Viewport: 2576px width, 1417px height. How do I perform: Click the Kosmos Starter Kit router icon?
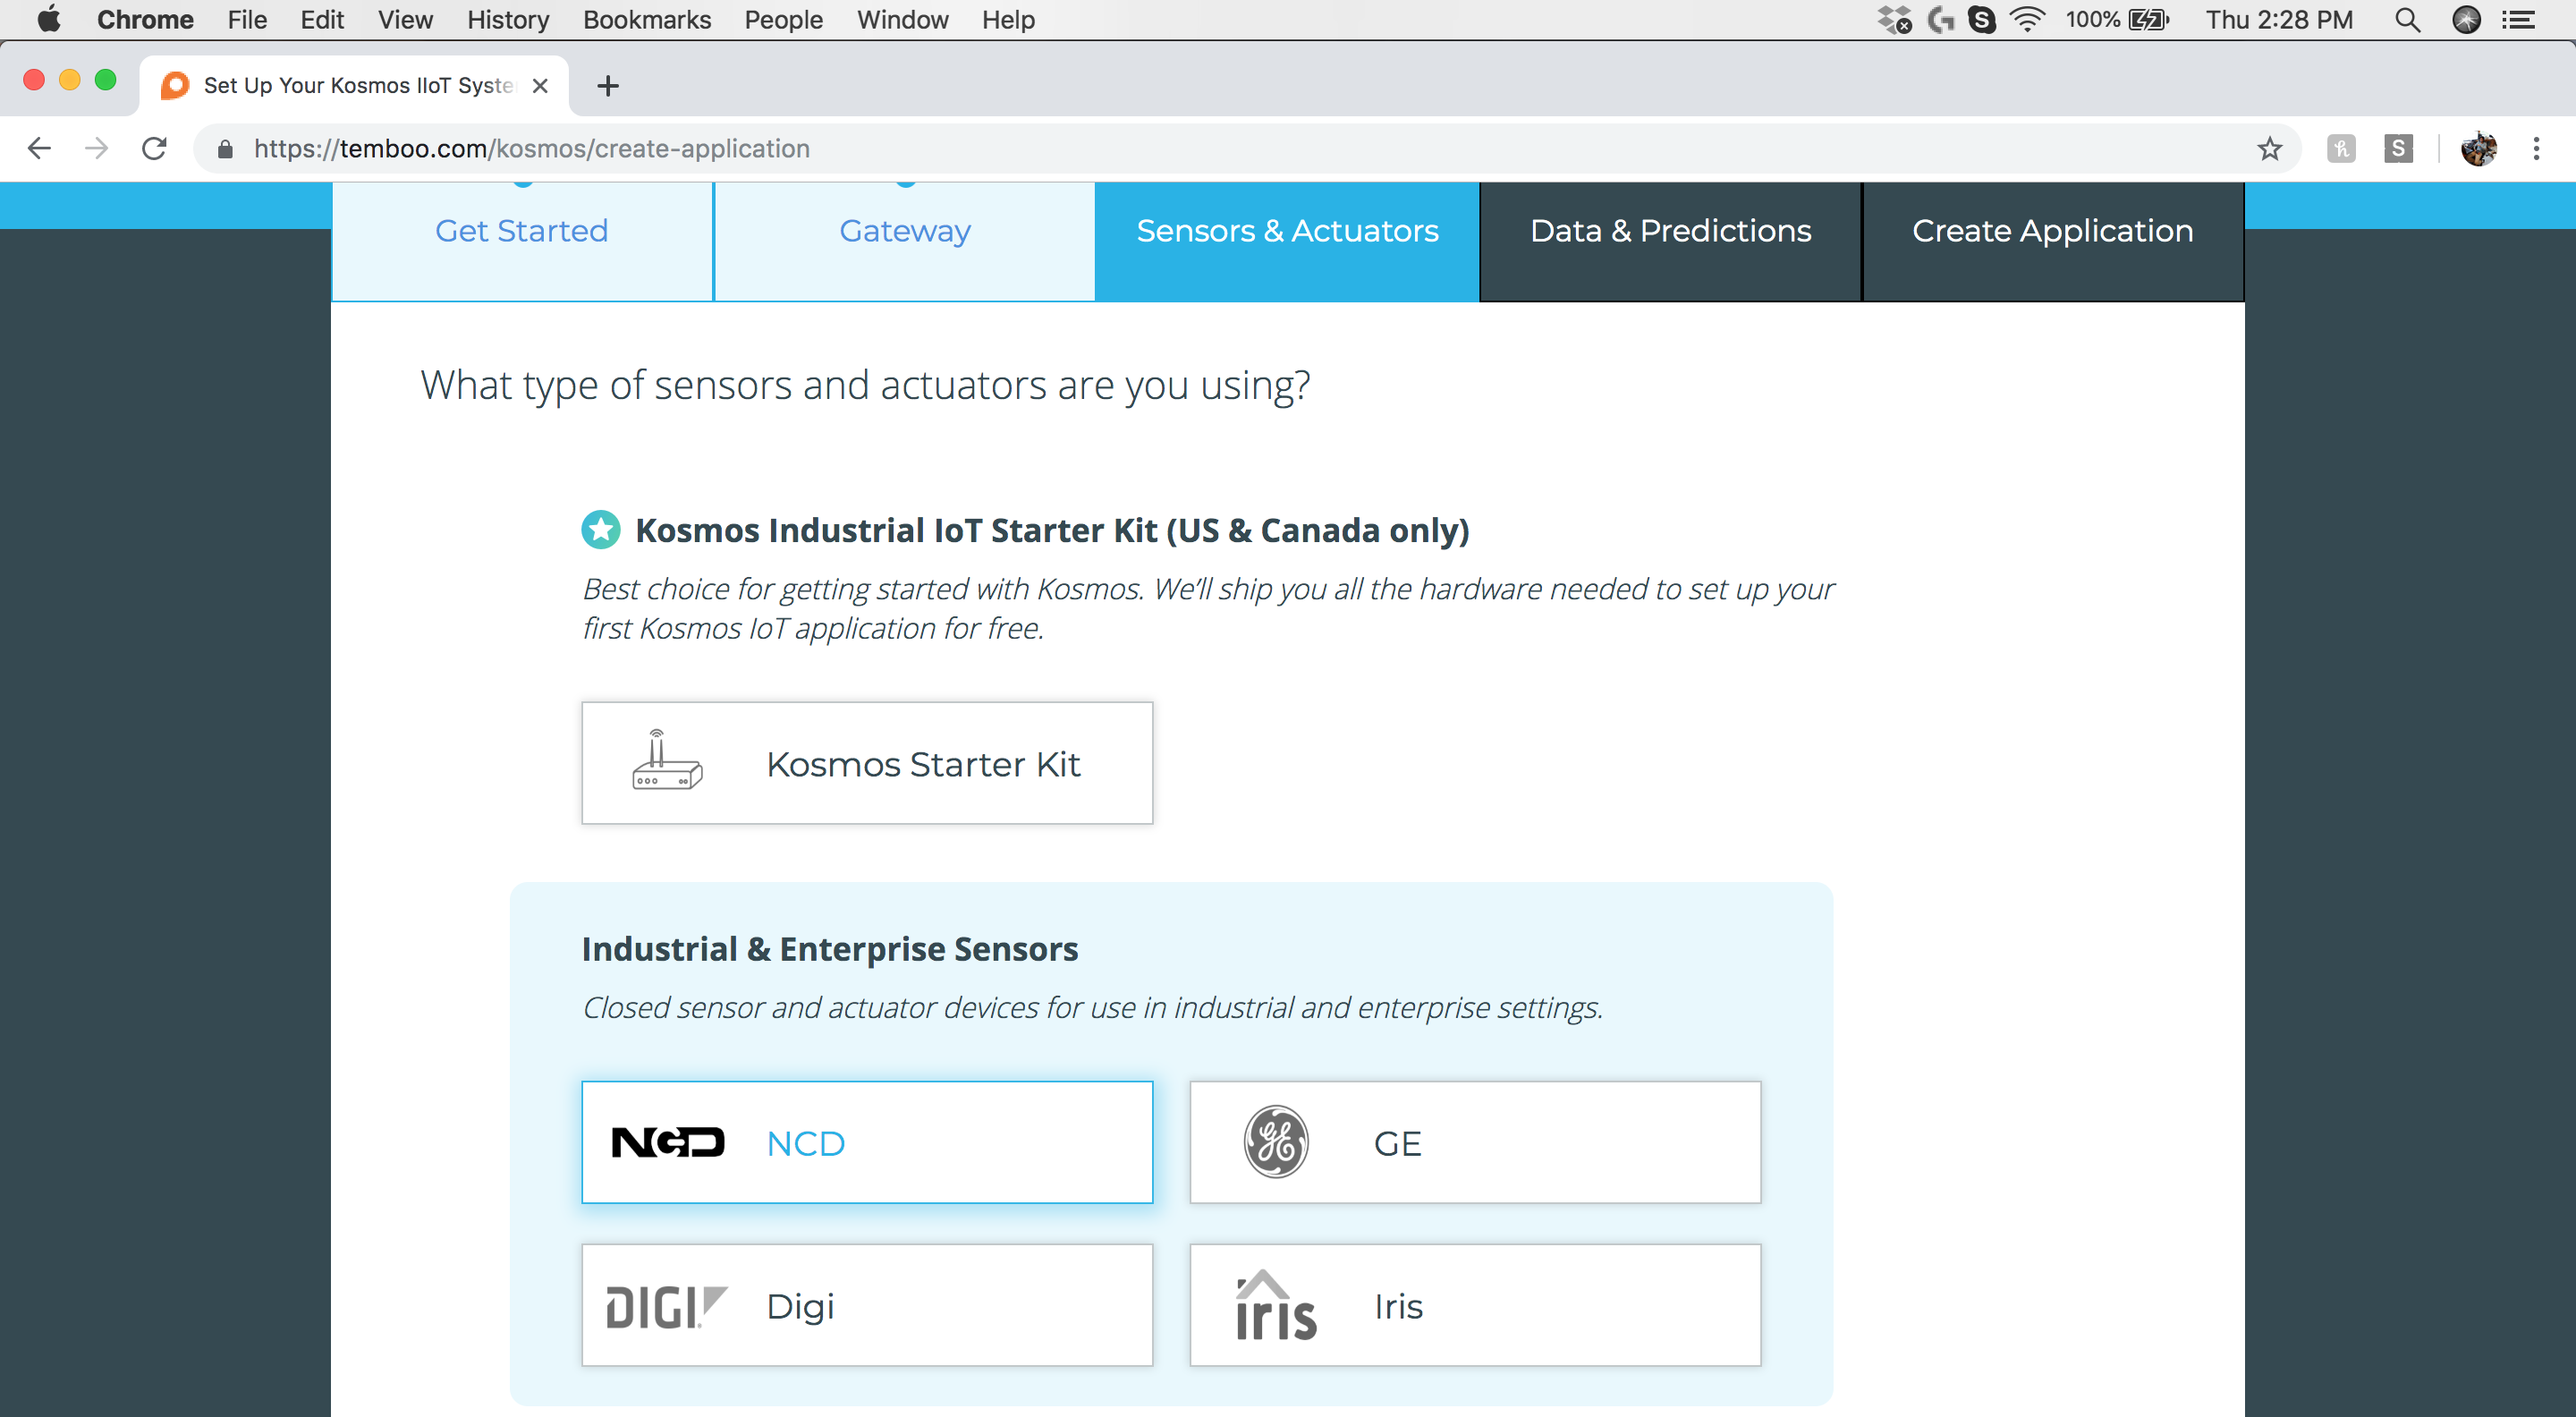(667, 760)
